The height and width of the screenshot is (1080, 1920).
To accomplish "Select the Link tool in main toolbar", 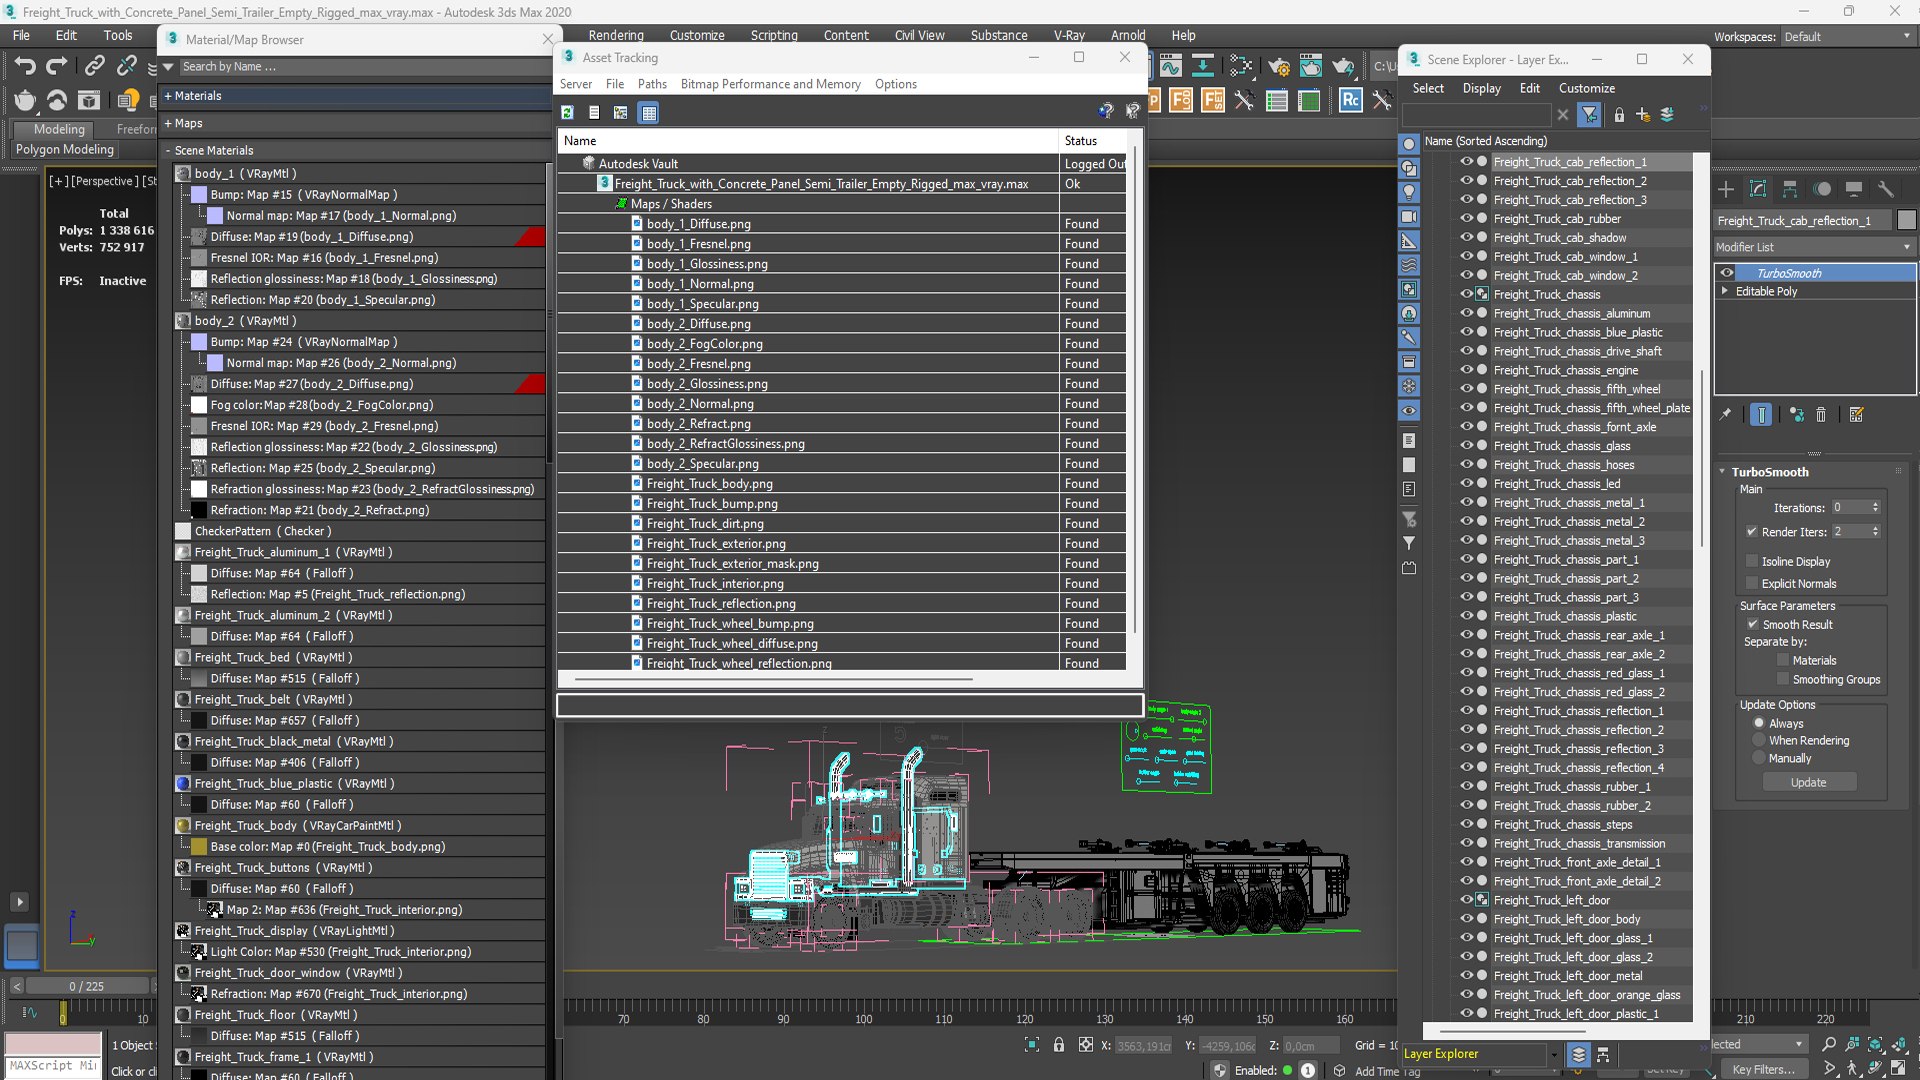I will (94, 66).
